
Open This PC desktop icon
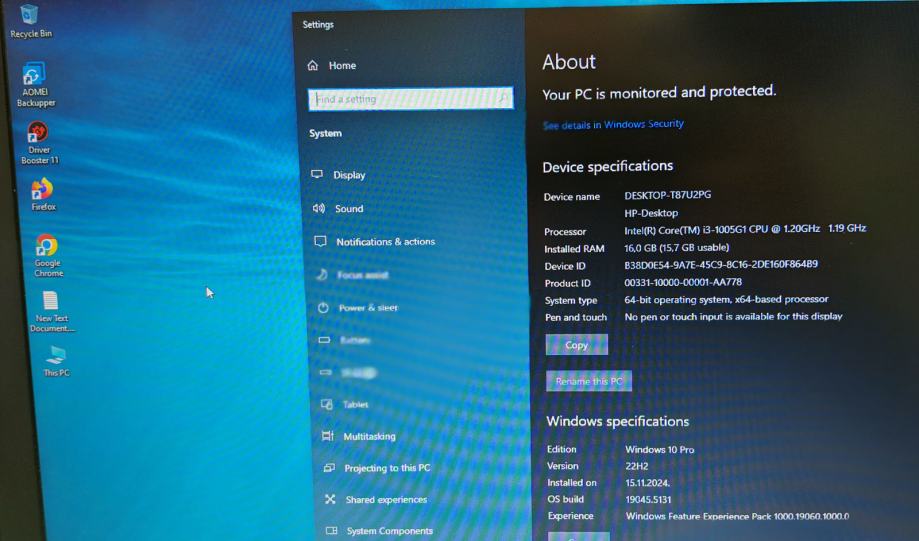[x=56, y=360]
